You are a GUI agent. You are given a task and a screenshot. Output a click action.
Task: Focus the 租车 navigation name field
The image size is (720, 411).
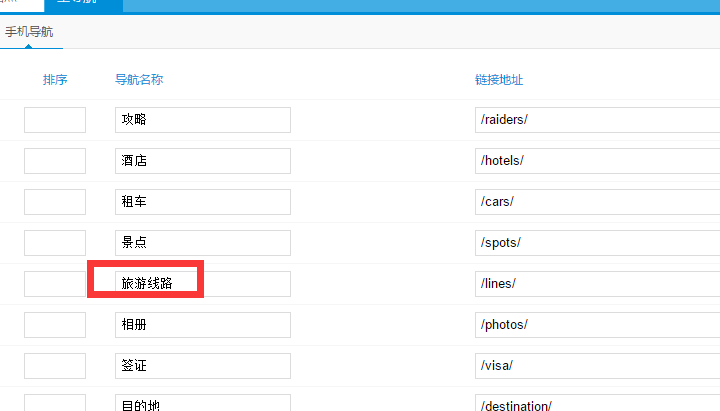pos(202,202)
